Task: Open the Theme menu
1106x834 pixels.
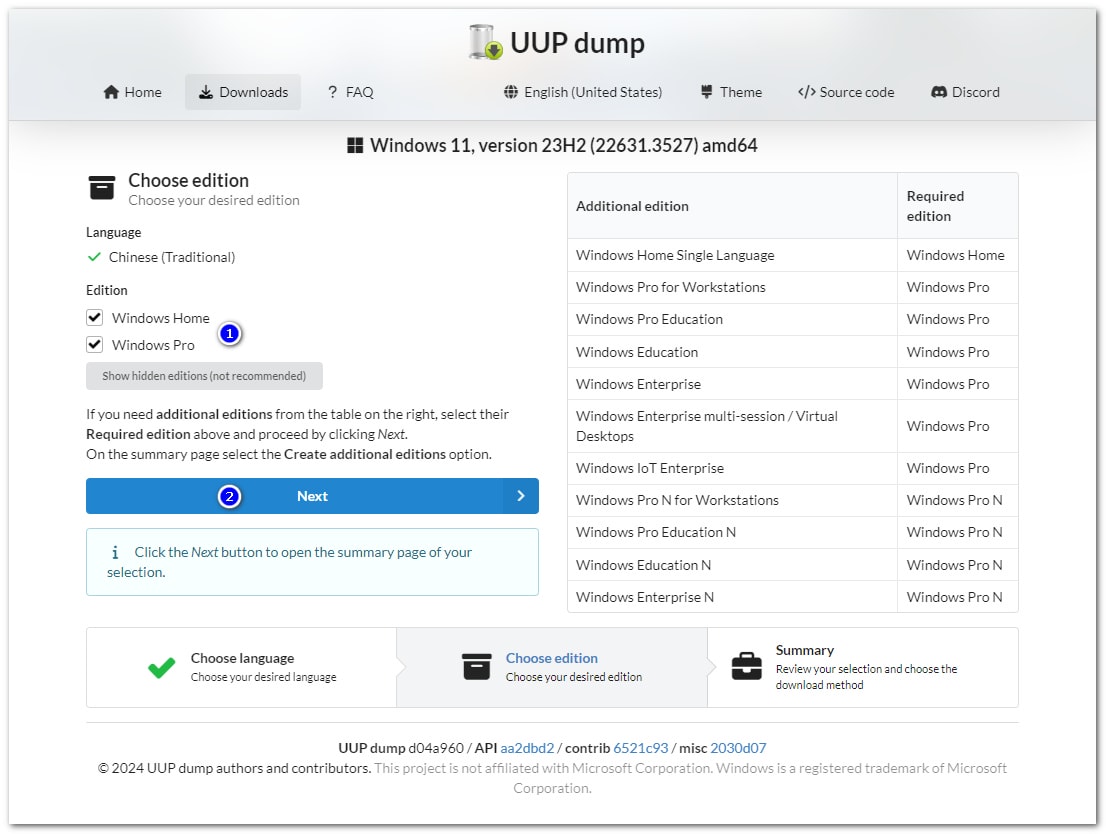Action: tap(731, 92)
